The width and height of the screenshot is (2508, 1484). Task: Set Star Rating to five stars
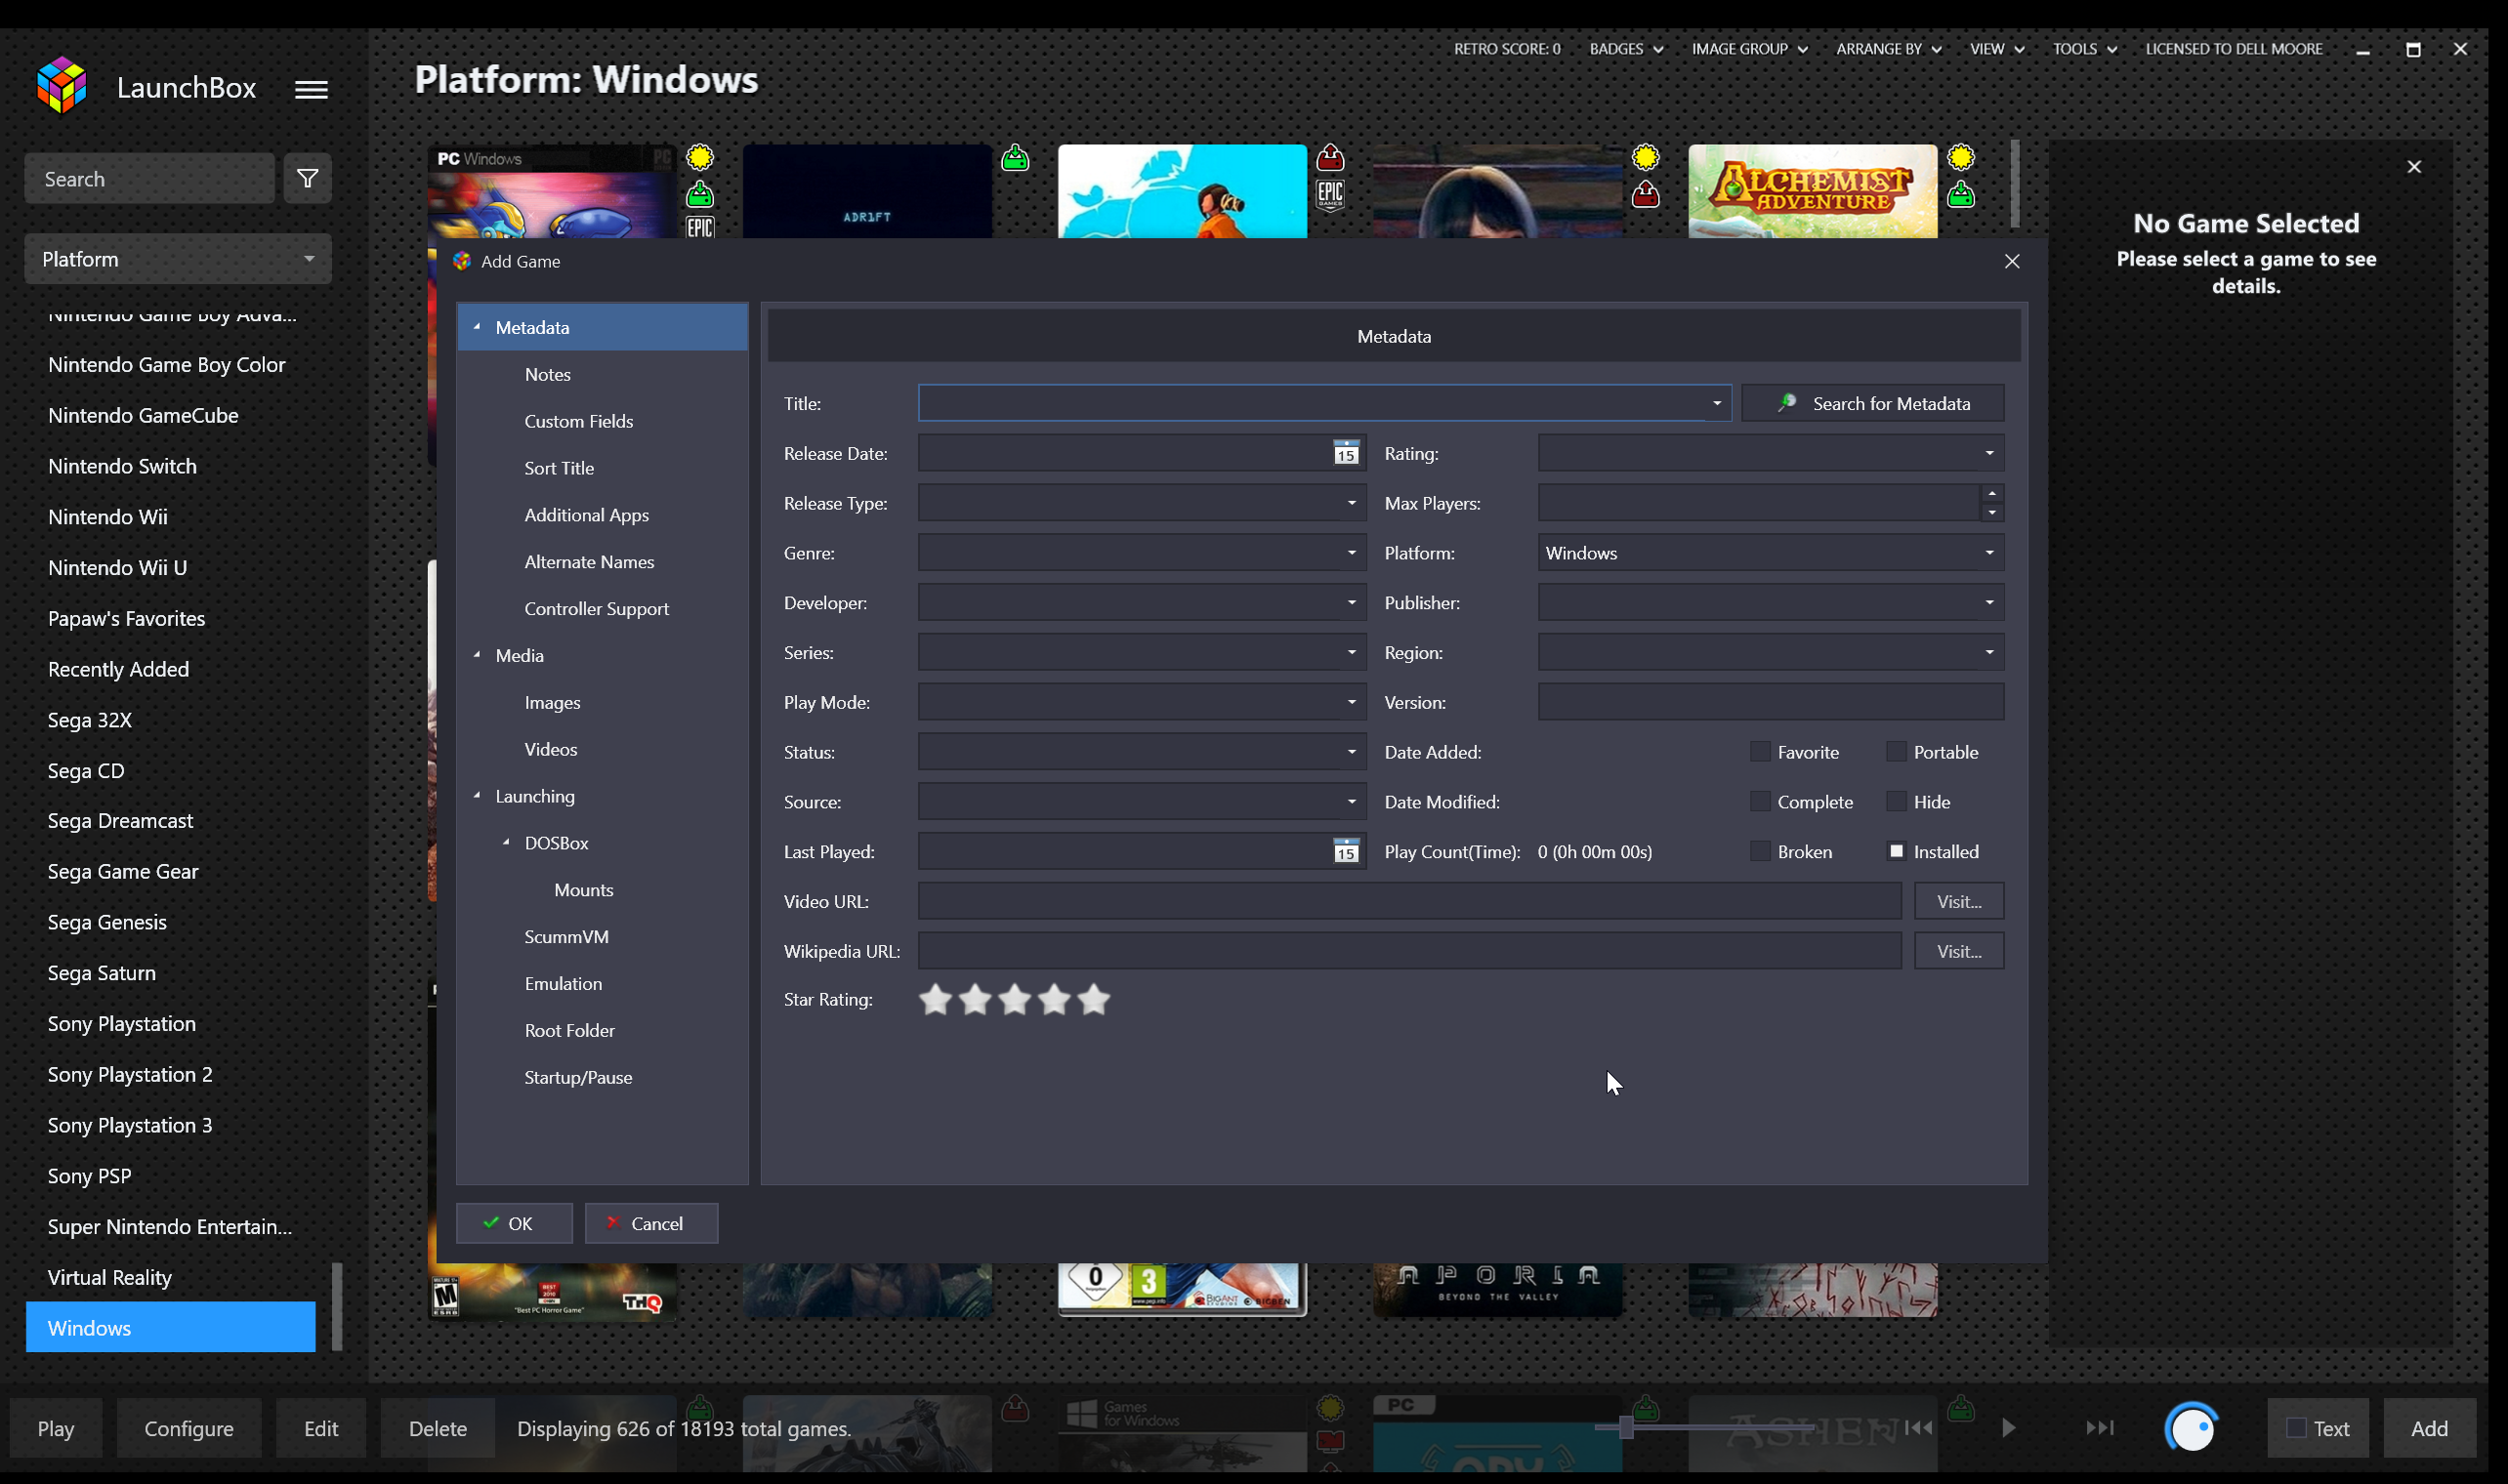1094,999
